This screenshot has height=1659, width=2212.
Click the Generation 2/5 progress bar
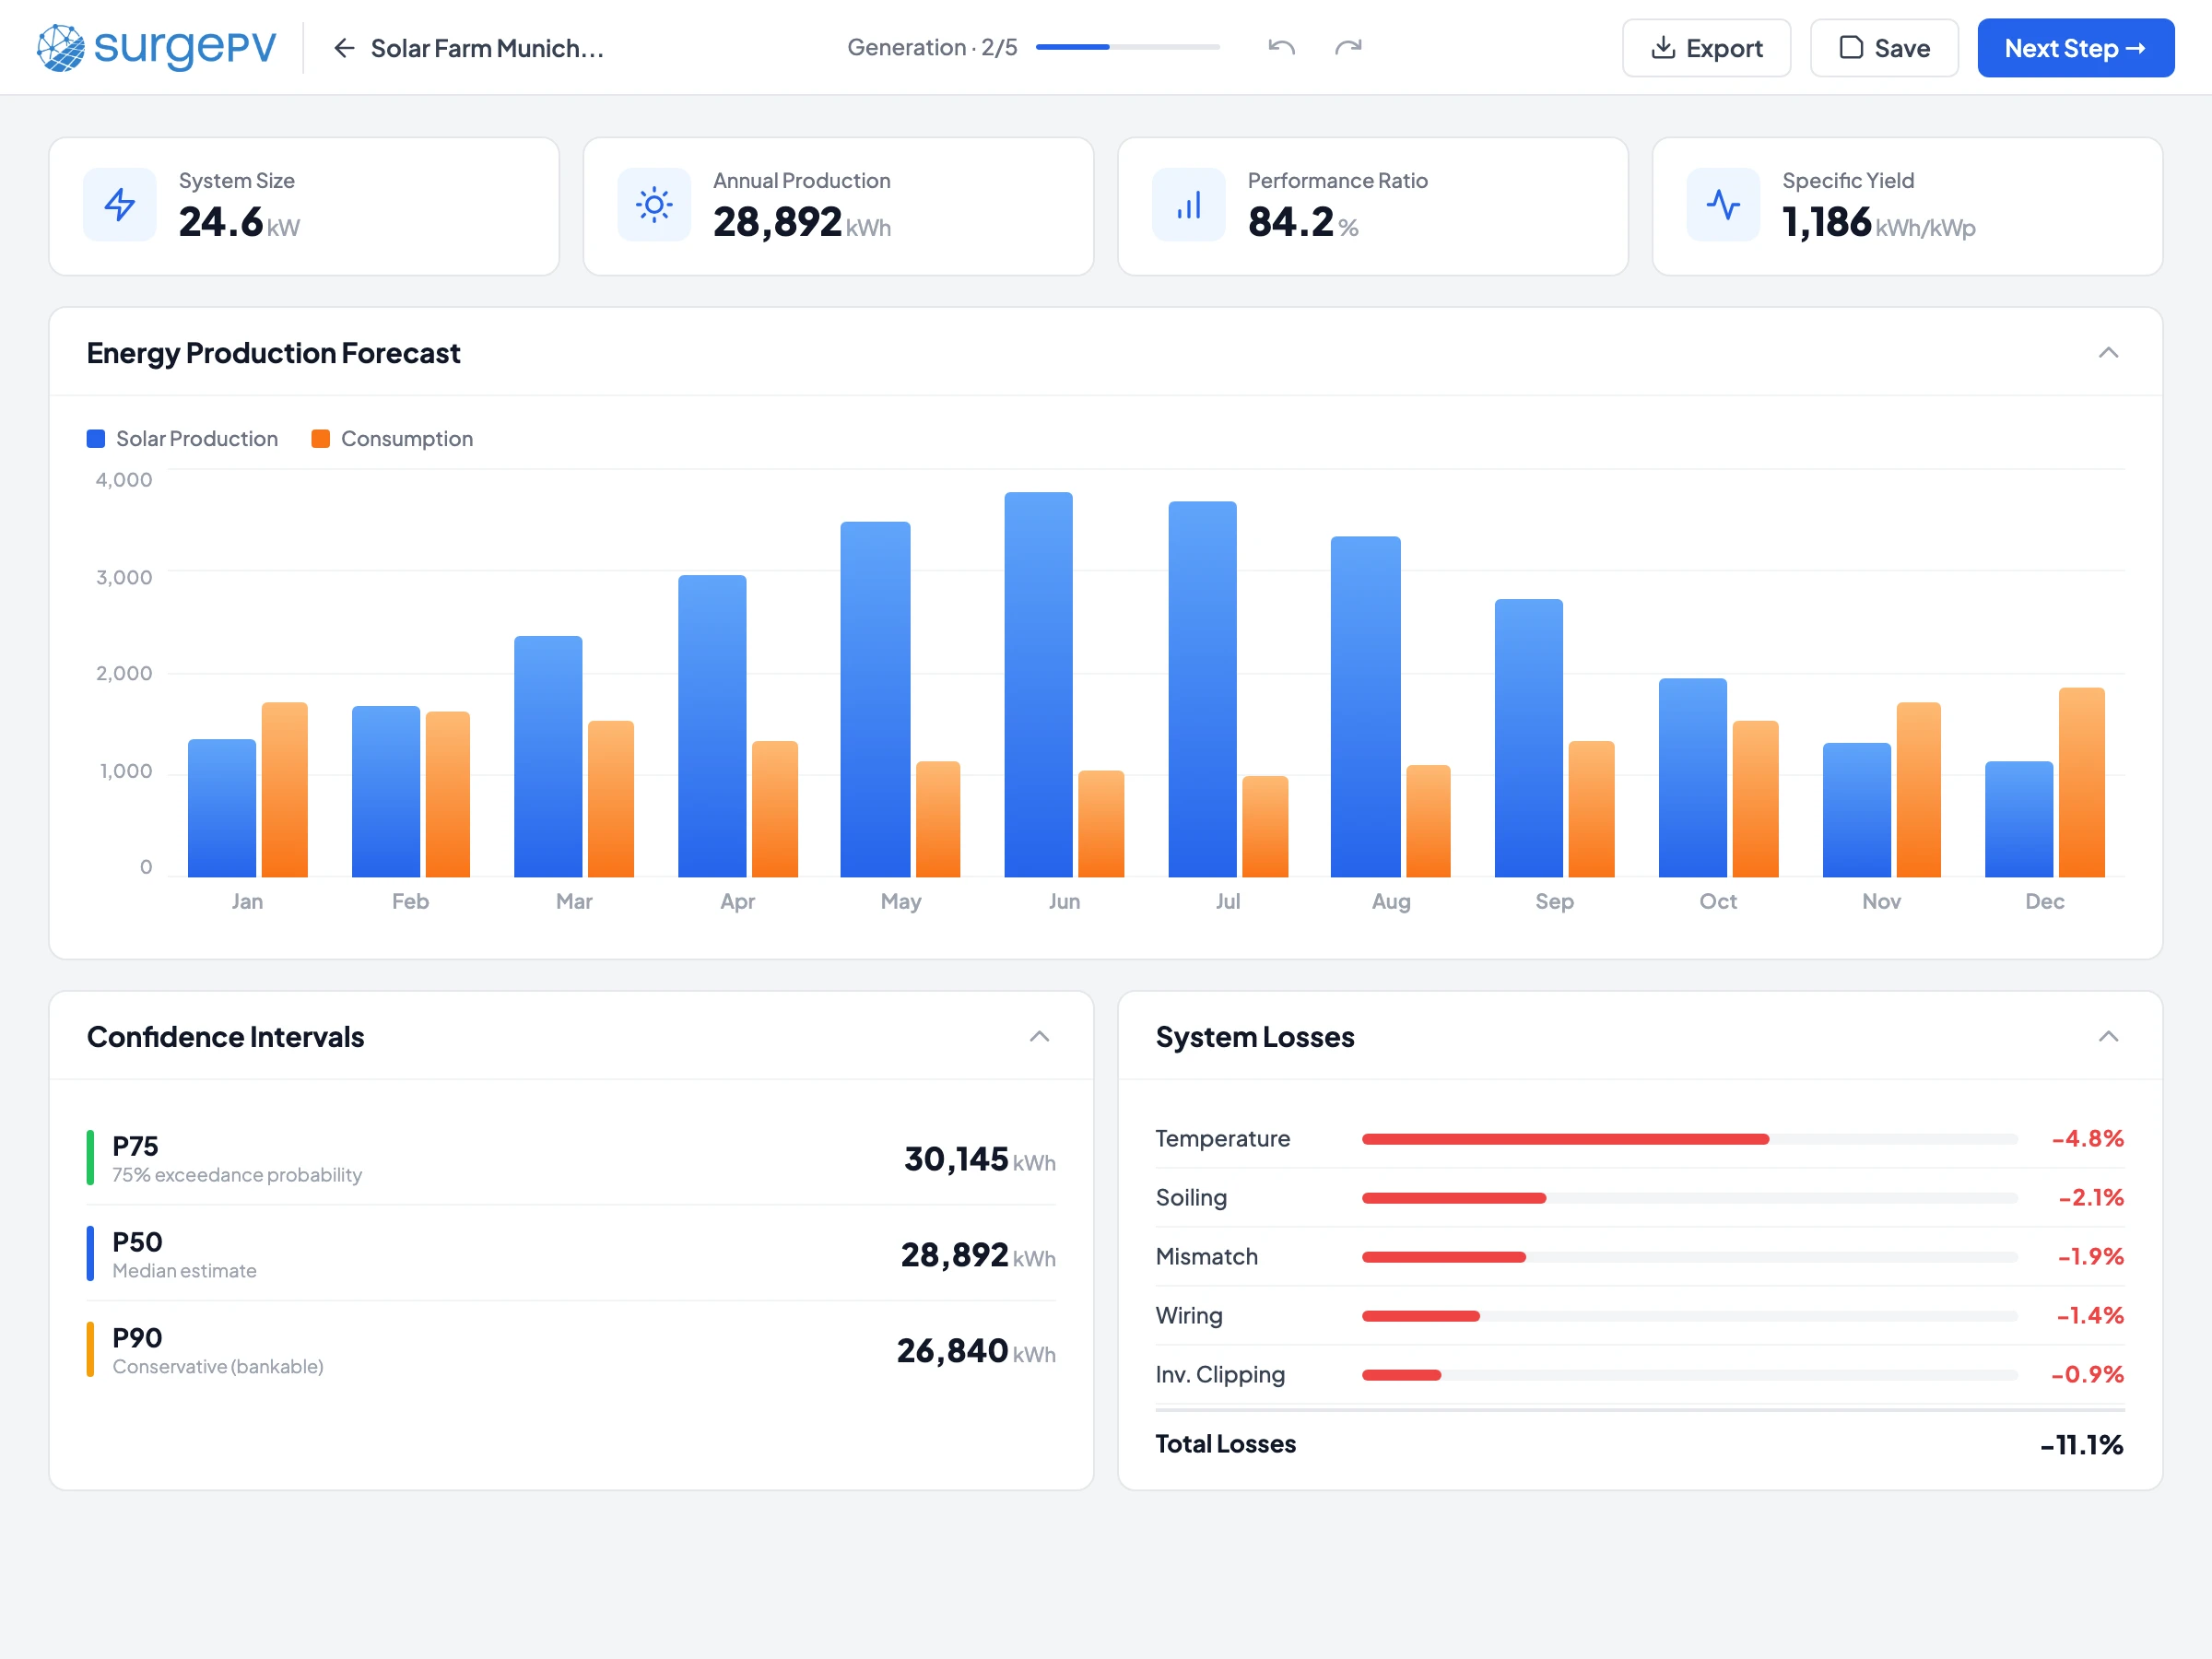pyautogui.click(x=1127, y=47)
